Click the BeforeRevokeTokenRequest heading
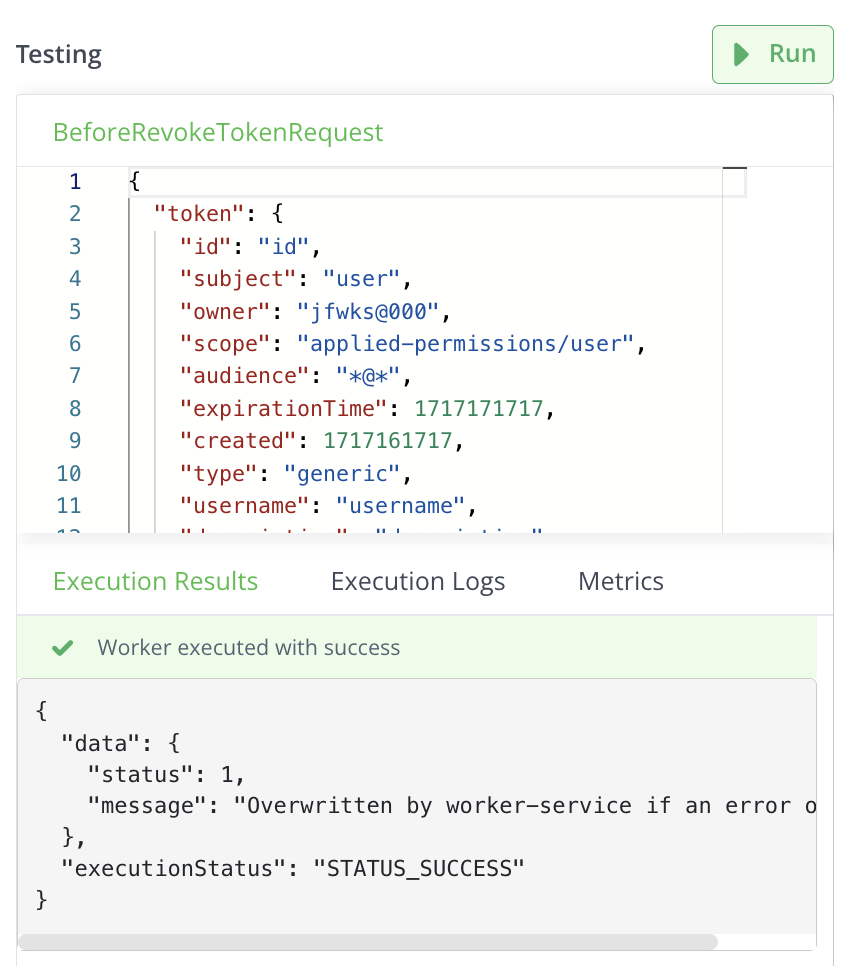852x966 pixels. (218, 132)
